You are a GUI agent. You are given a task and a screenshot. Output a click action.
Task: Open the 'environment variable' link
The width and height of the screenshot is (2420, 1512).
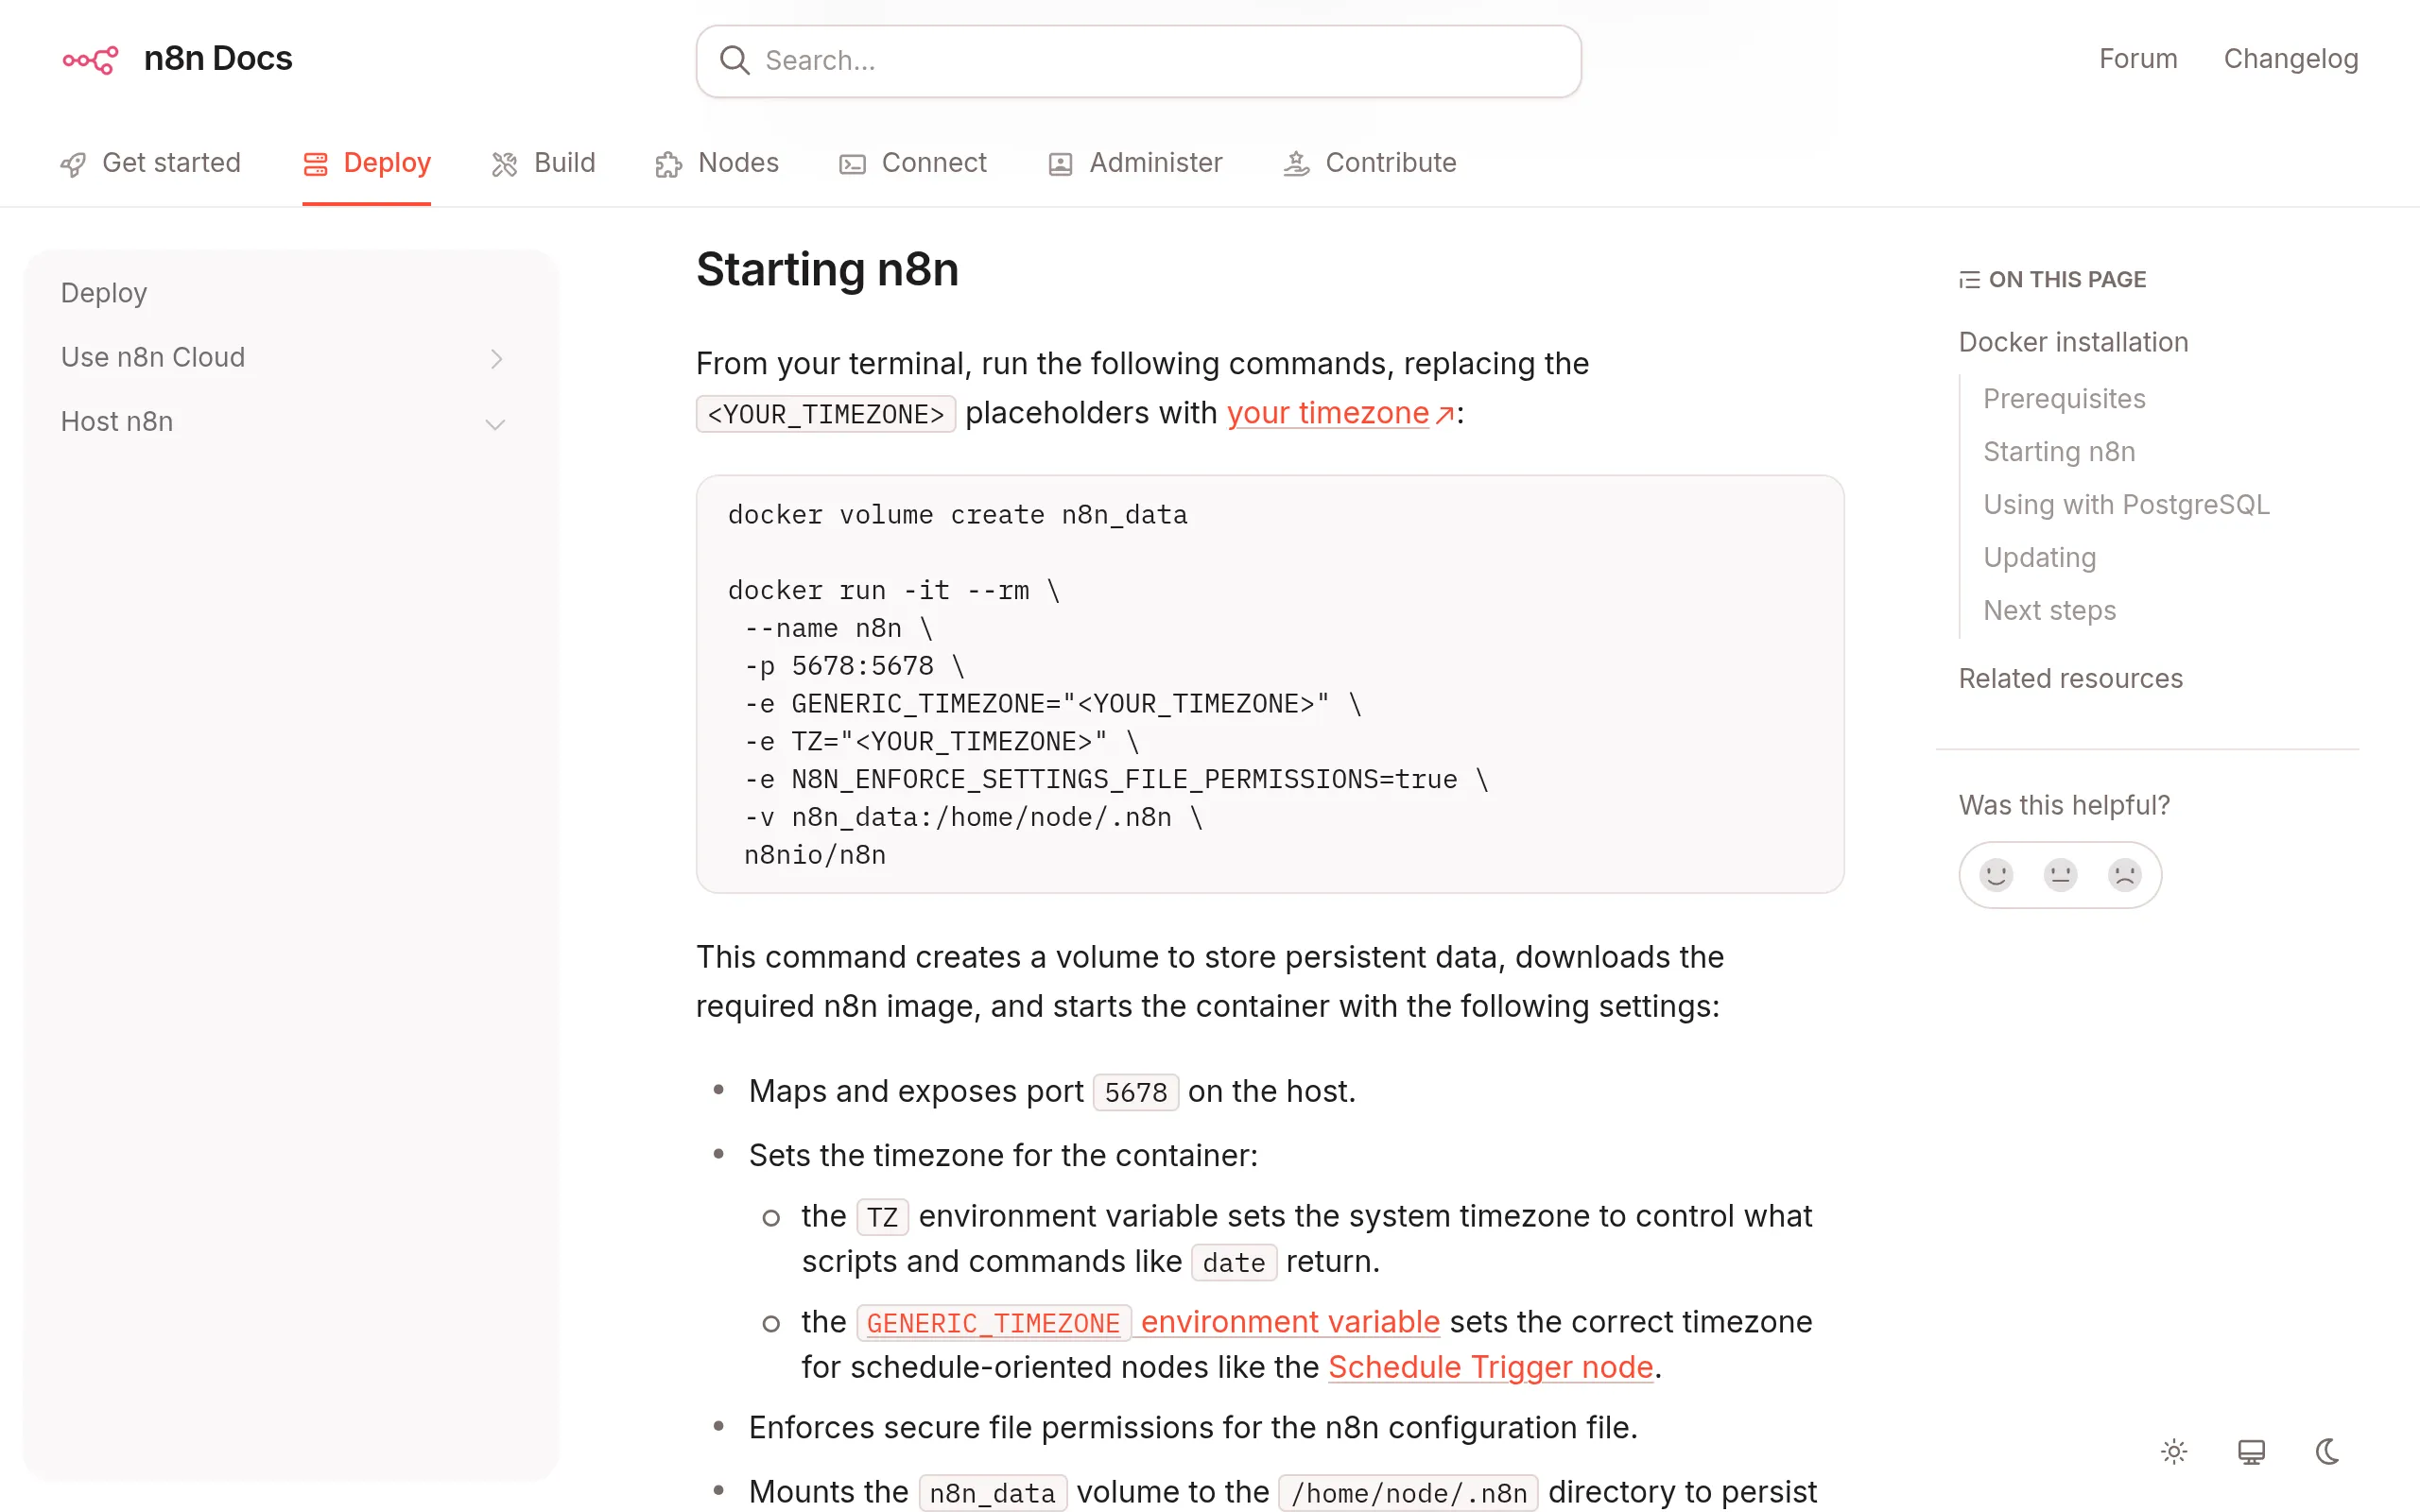(1290, 1322)
